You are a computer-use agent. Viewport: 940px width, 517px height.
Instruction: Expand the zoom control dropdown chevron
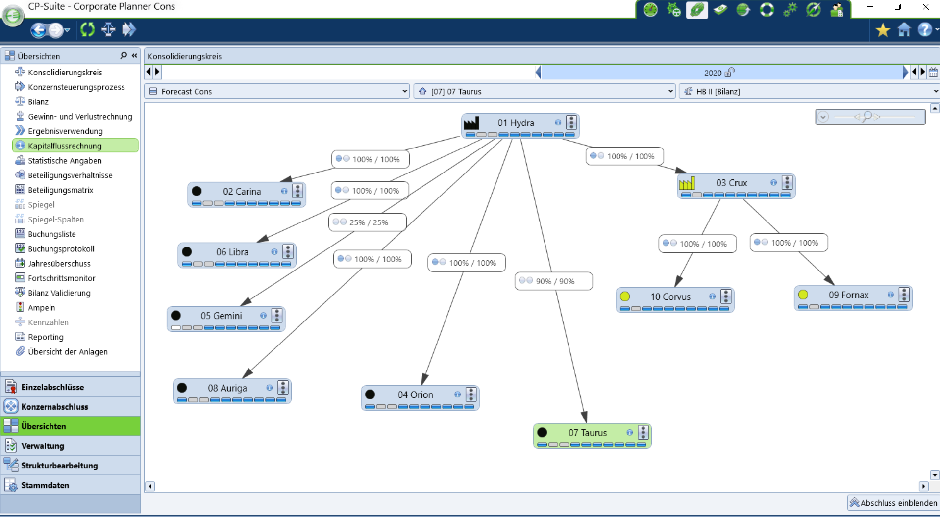tap(823, 117)
